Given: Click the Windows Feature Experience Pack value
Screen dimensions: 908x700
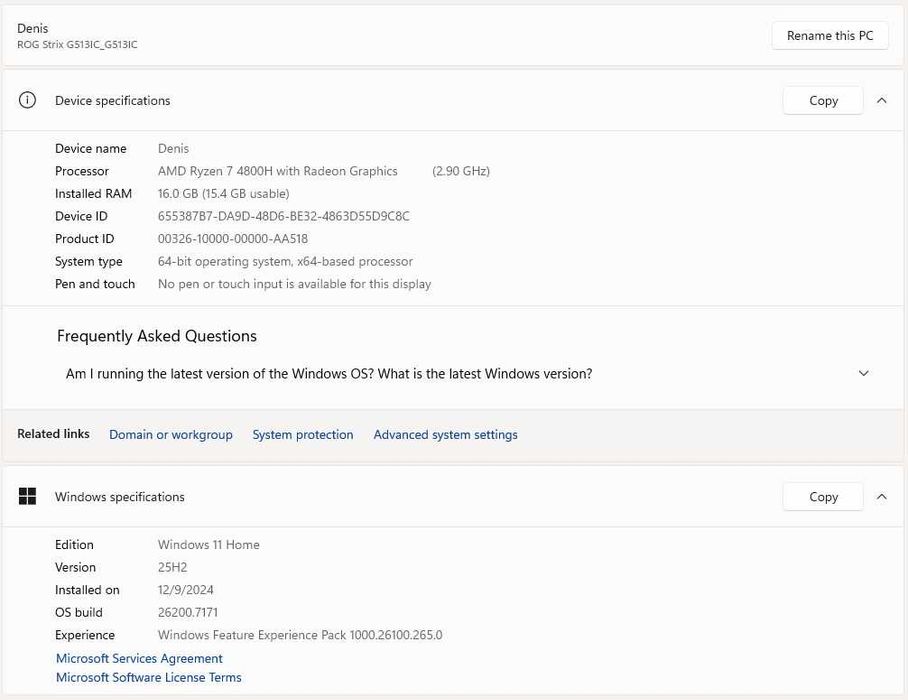Looking at the screenshot, I should (300, 635).
